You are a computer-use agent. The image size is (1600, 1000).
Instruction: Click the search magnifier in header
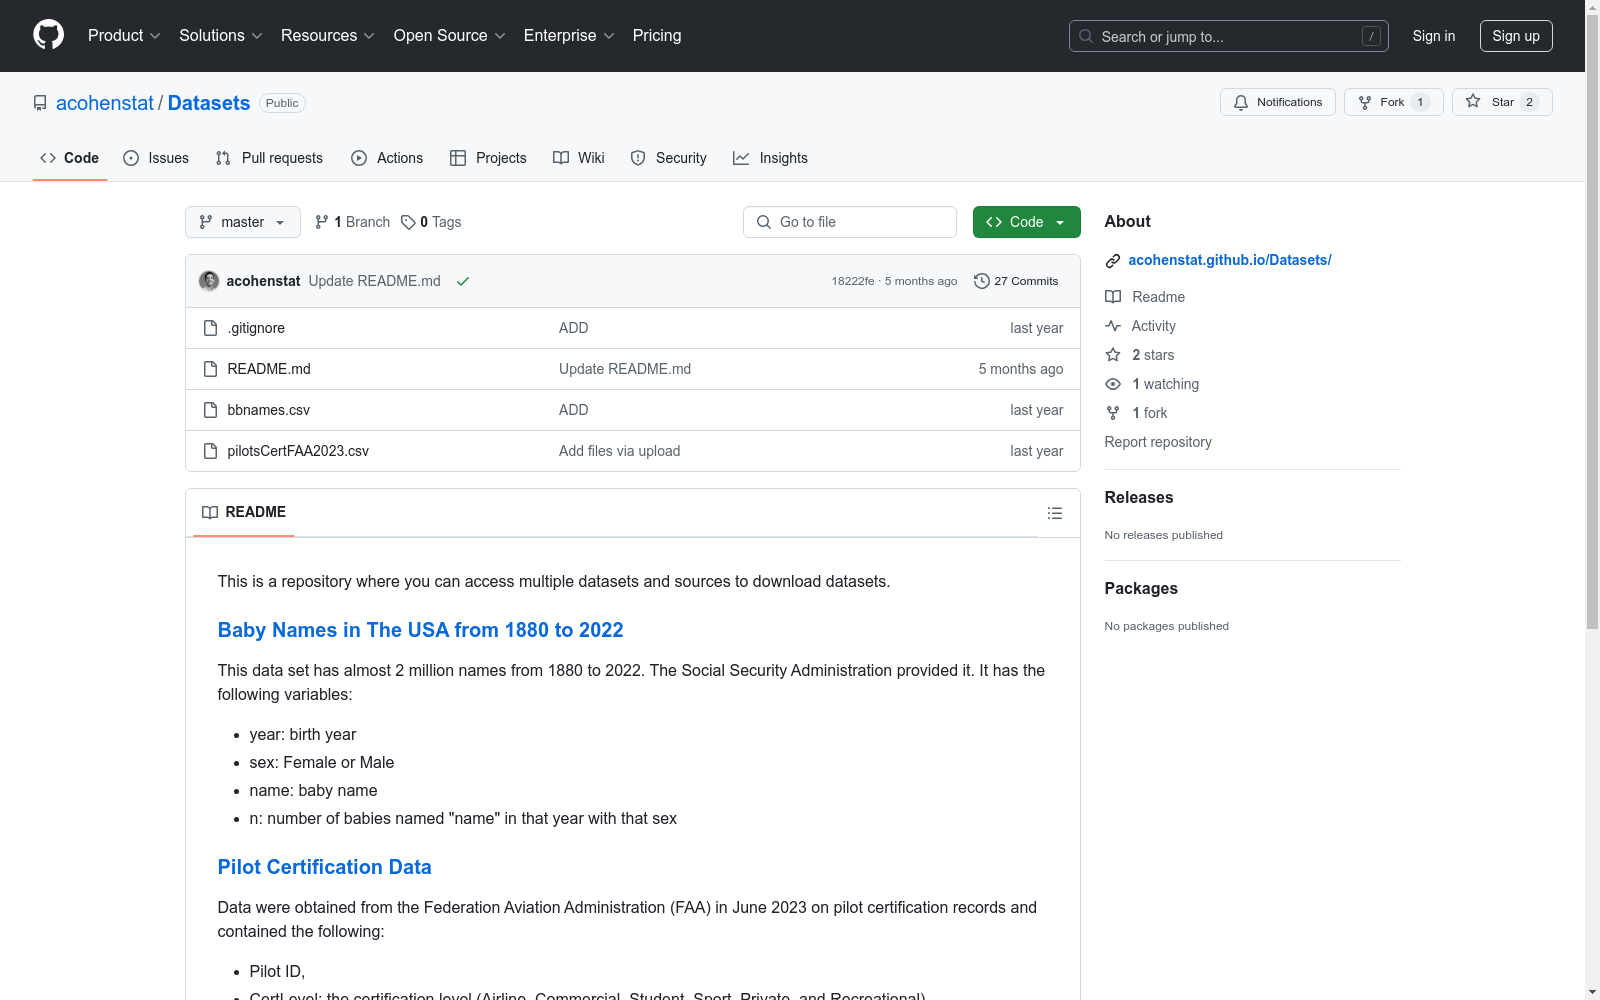[1086, 36]
